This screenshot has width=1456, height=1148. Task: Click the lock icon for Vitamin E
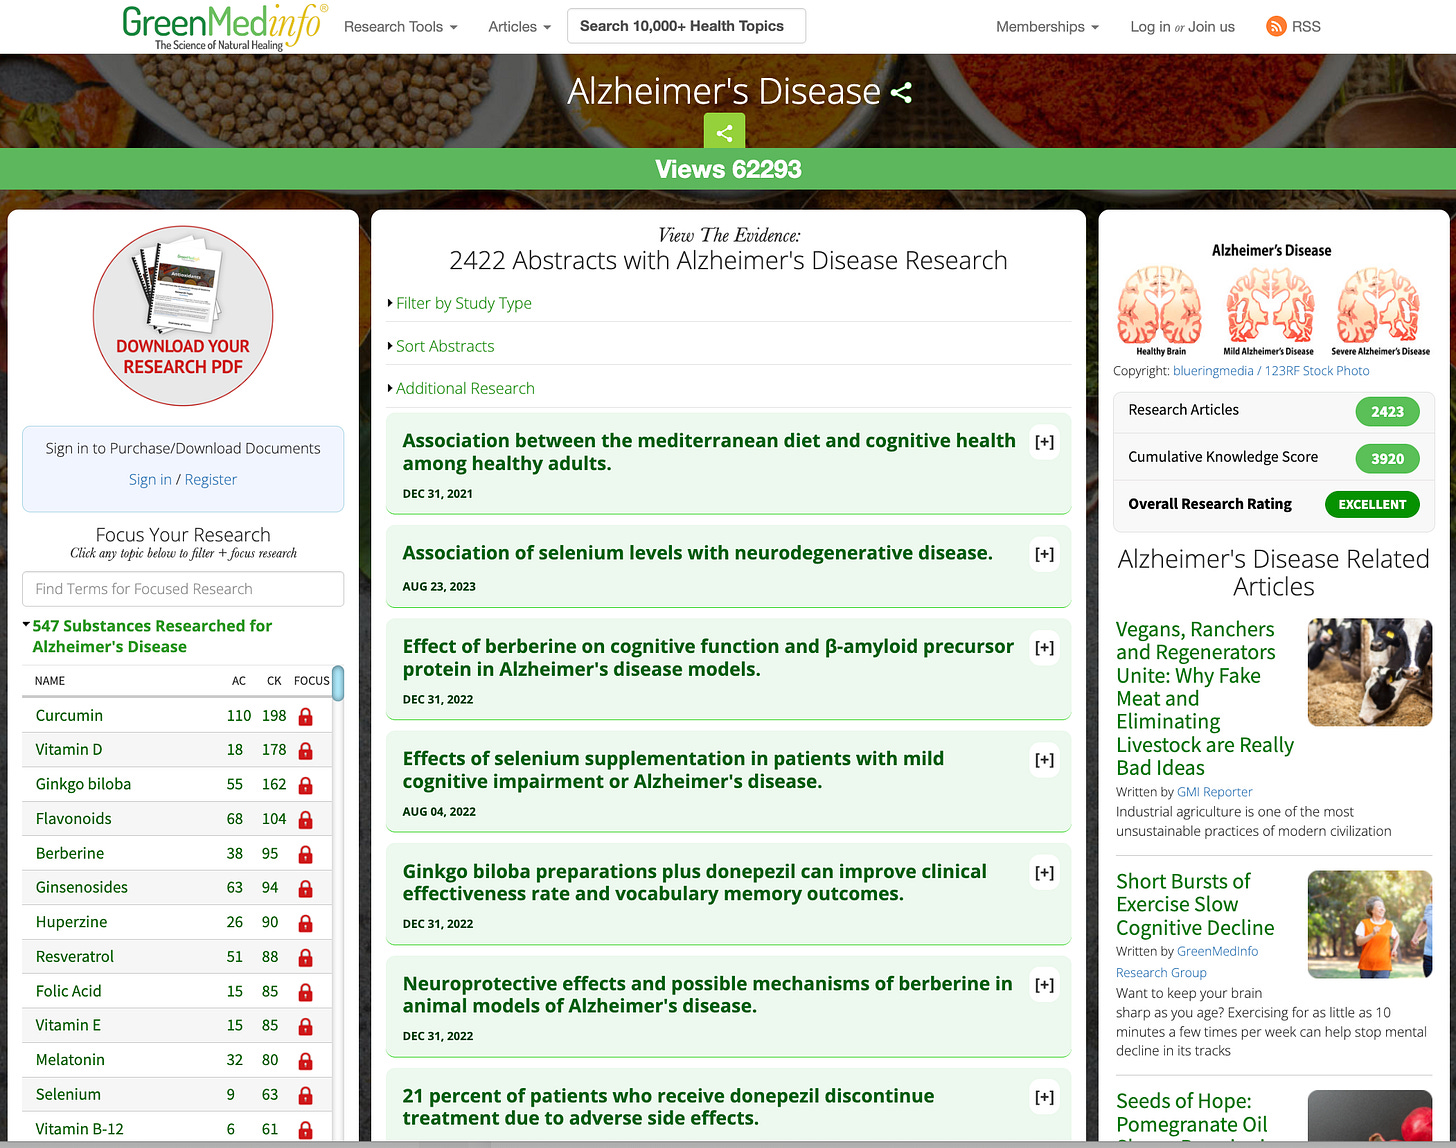pos(306,1026)
